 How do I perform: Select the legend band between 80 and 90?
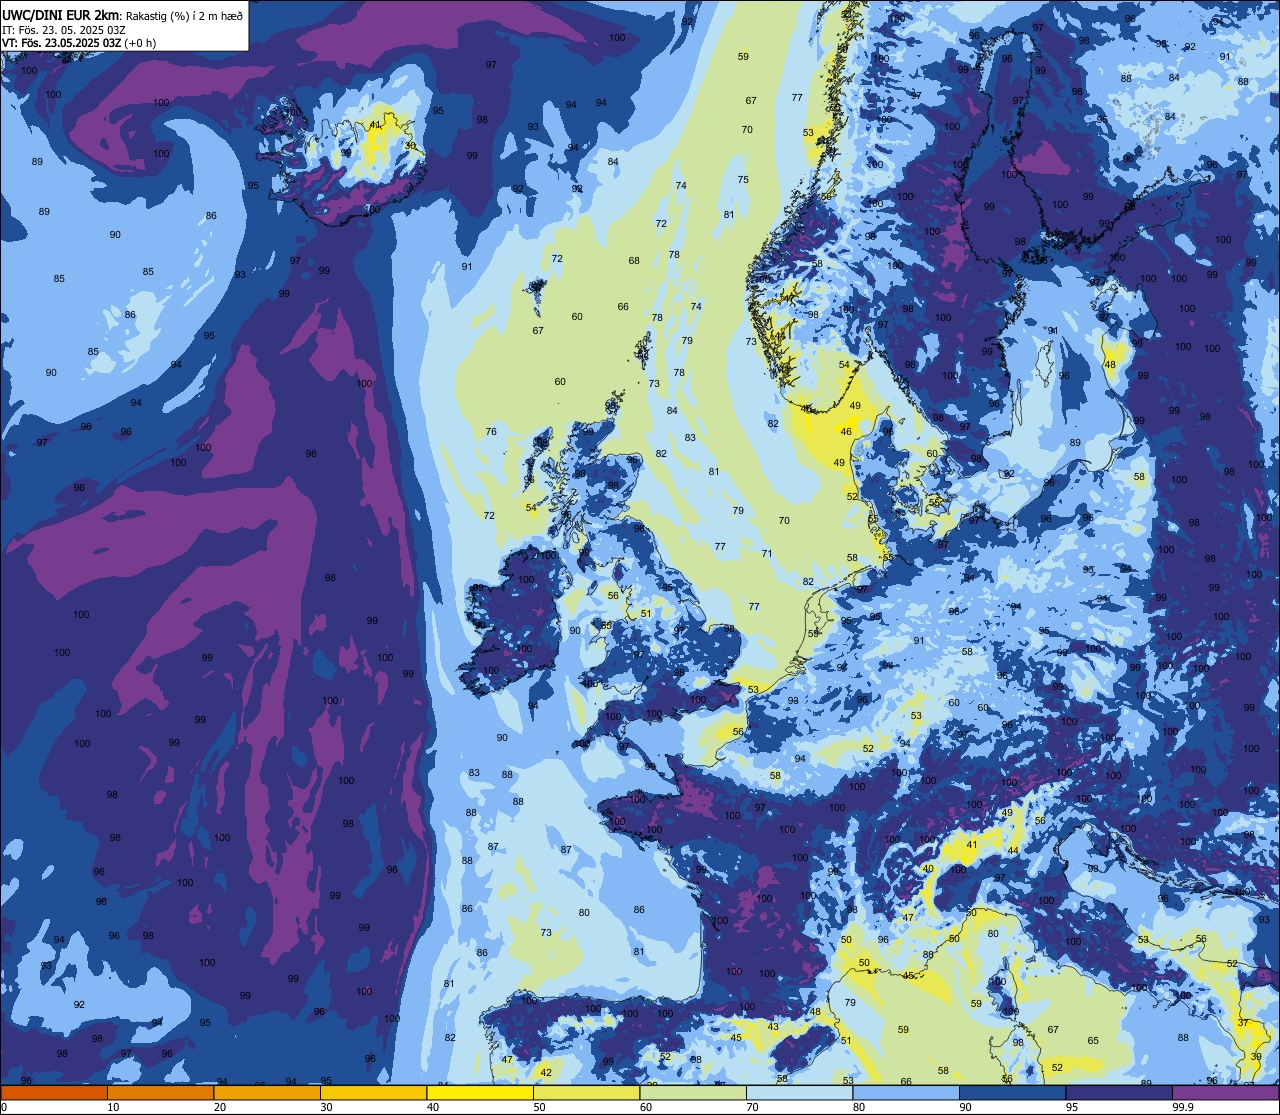coord(906,1092)
